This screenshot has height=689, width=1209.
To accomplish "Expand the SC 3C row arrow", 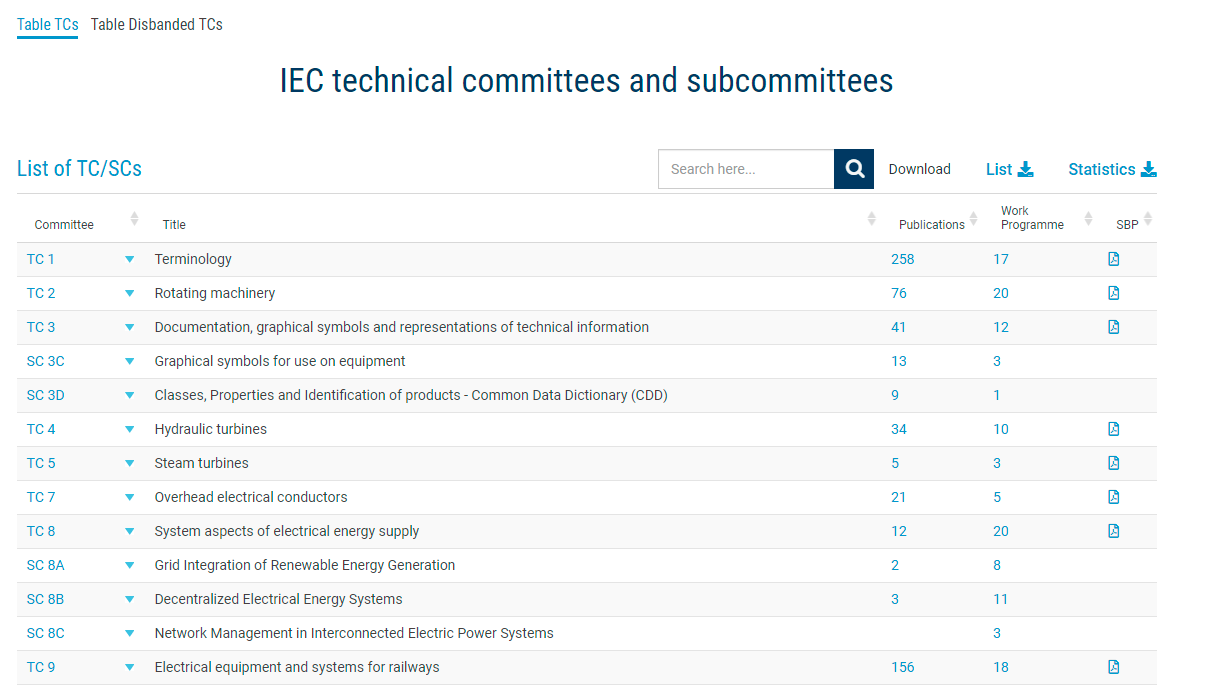I will [129, 361].
